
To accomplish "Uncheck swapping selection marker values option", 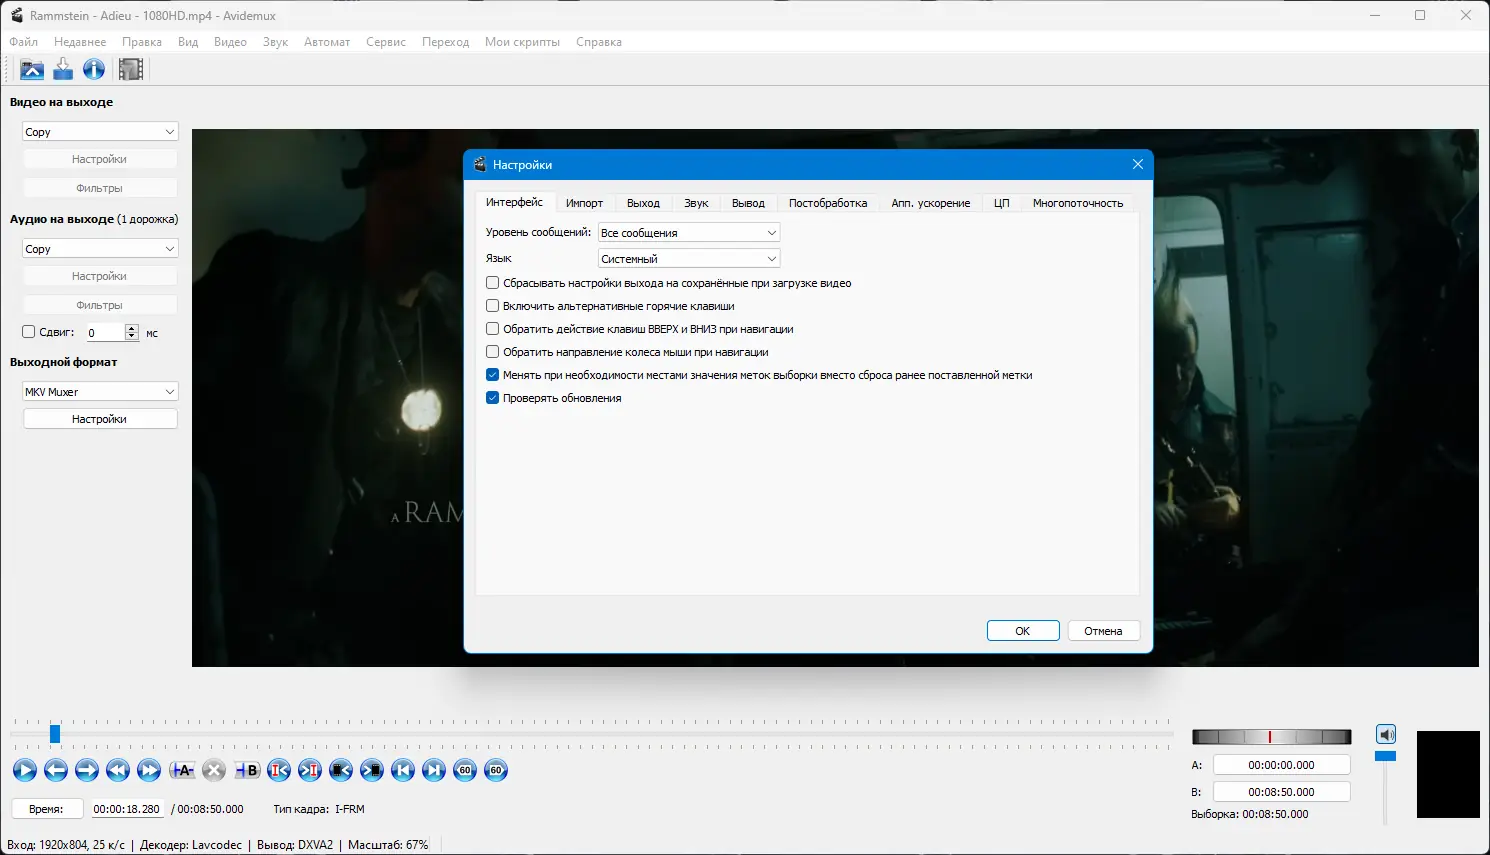I will point(492,375).
